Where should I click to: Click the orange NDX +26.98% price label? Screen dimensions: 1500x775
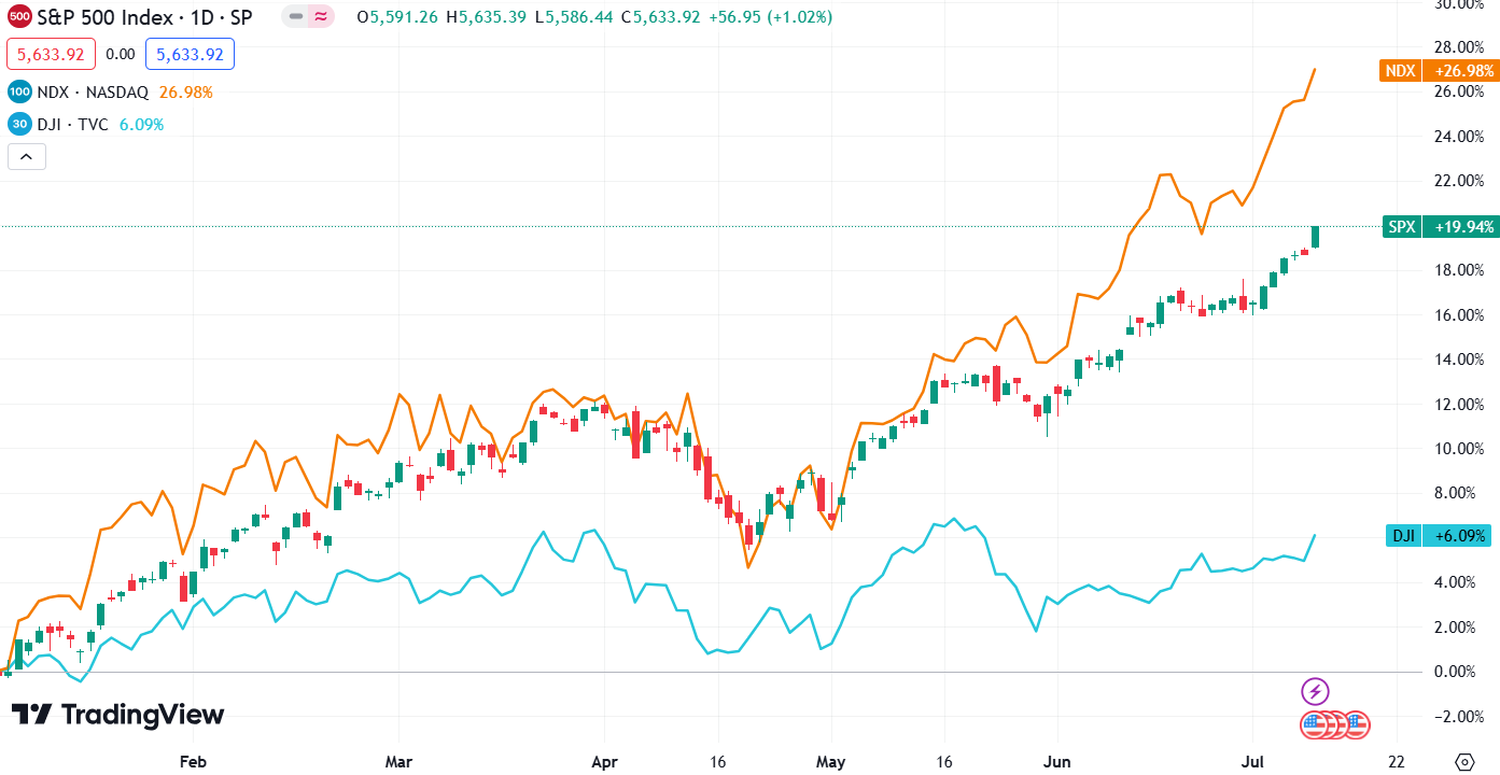pyautogui.click(x=1439, y=70)
